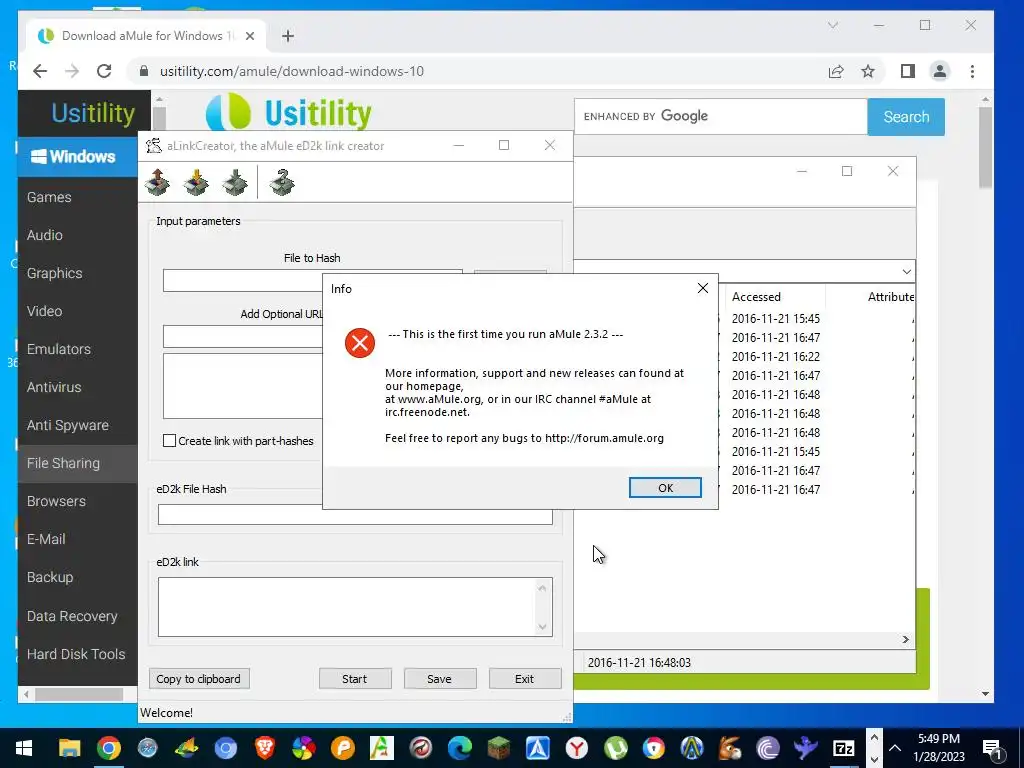The width and height of the screenshot is (1024, 768).
Task: Click the status text 2016-11-21 16:48:03
Action: click(x=639, y=662)
